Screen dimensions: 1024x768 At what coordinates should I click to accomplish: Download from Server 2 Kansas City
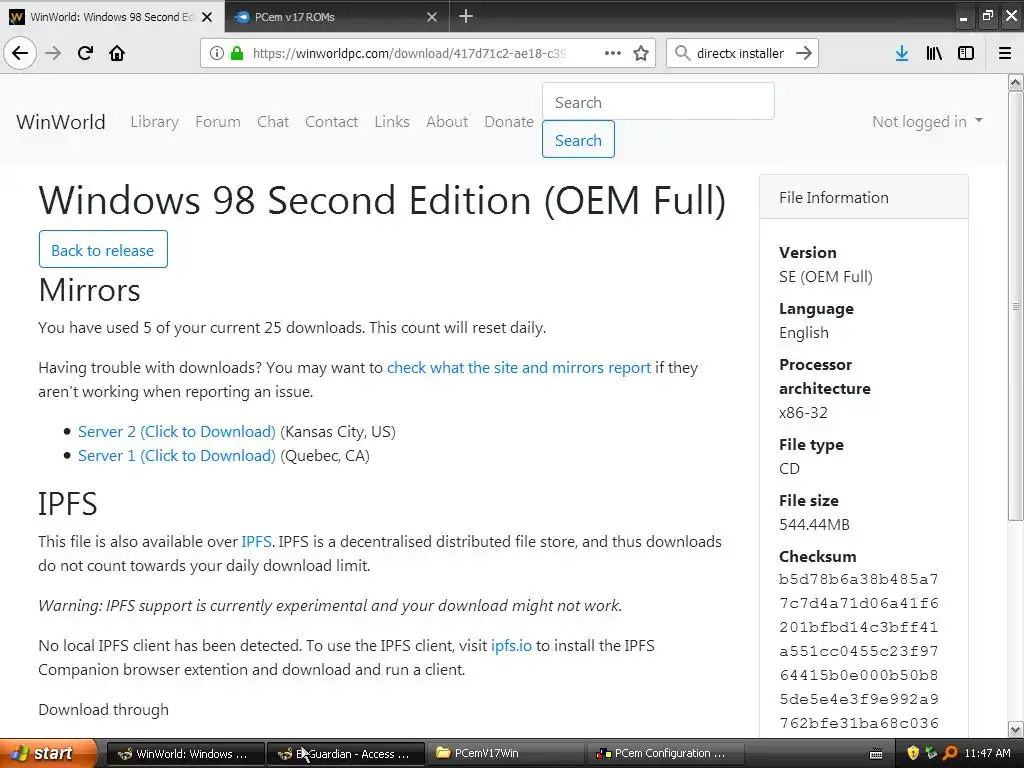point(176,432)
